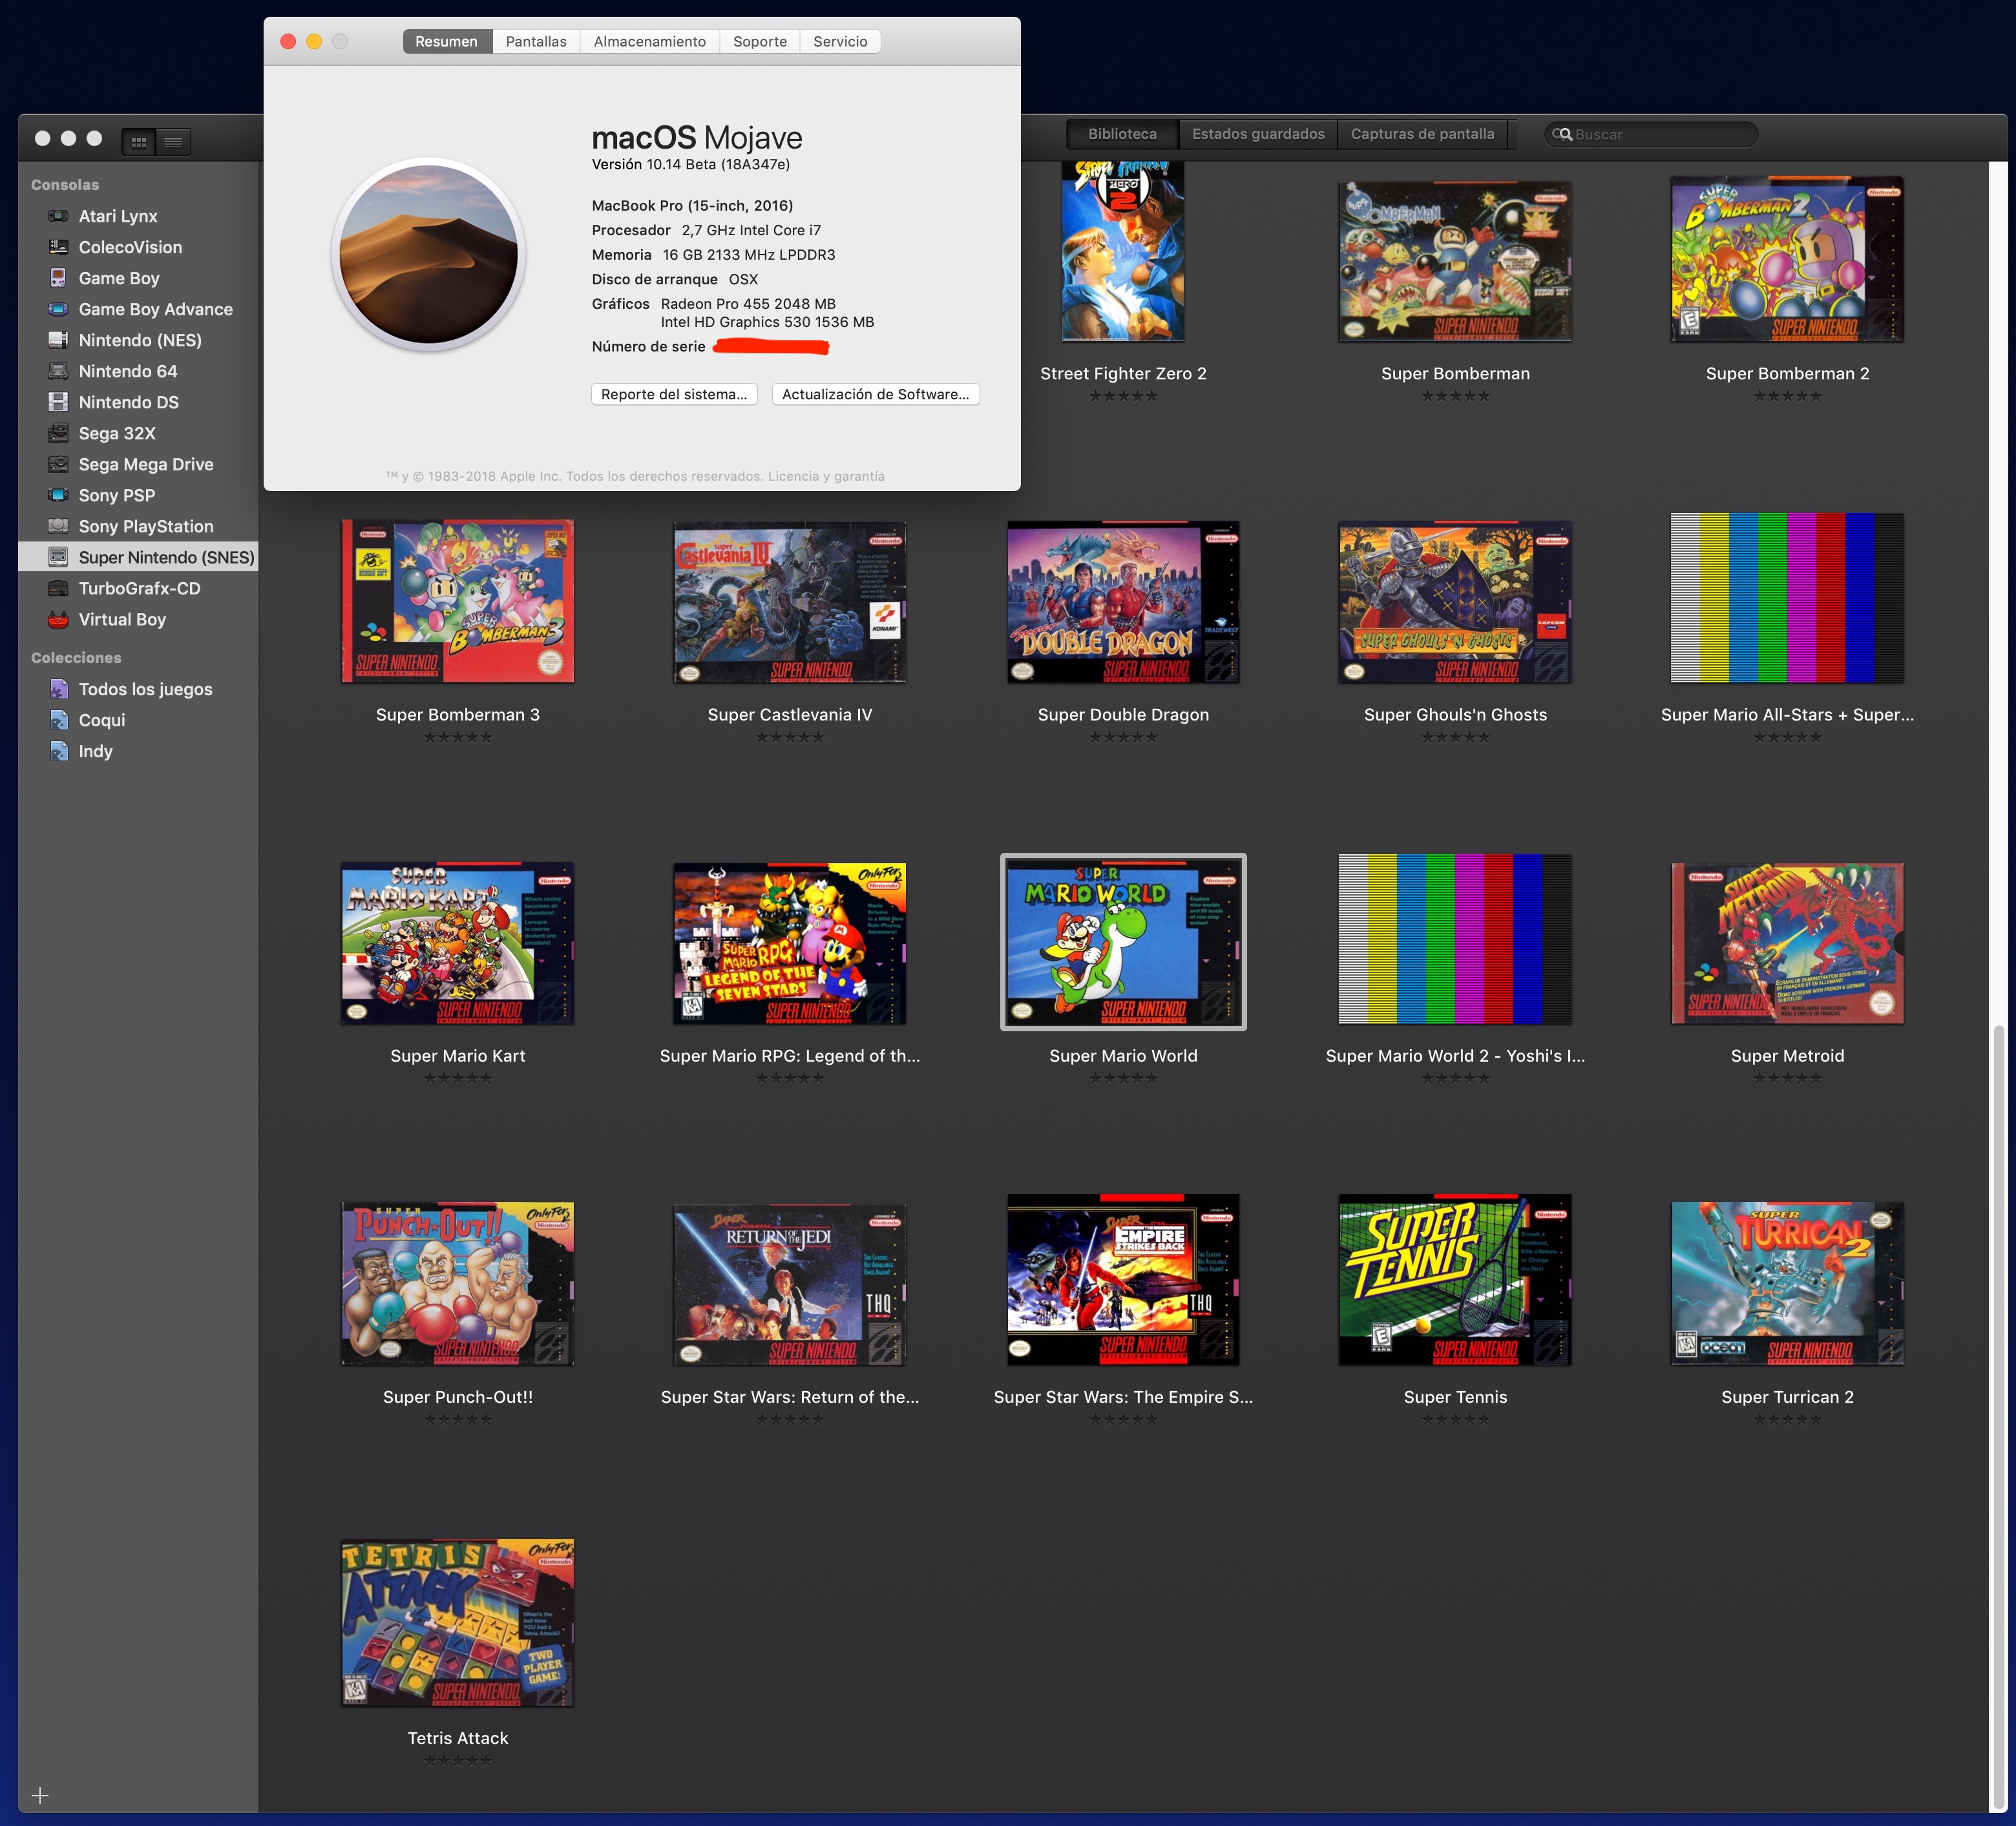This screenshot has height=1826, width=2016.
Task: Rate Tetris Attack with its stars
Action: tap(458, 1760)
